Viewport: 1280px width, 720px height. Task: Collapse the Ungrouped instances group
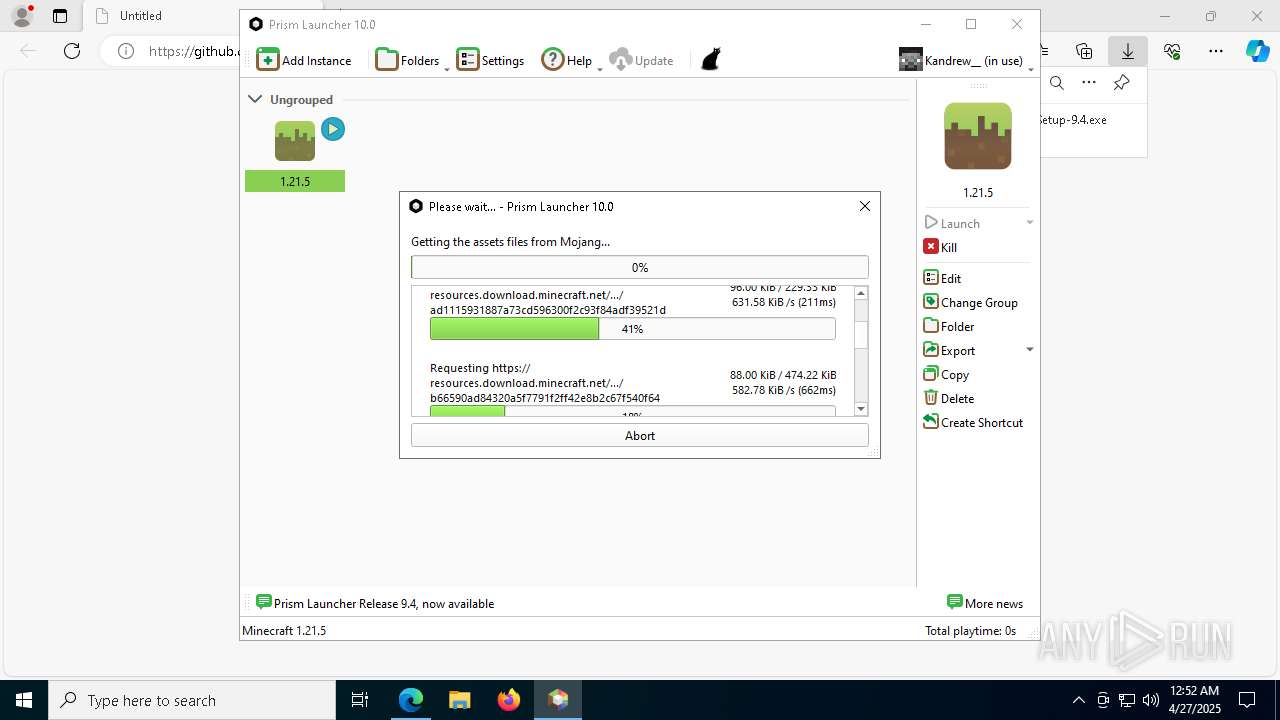pyautogui.click(x=255, y=99)
